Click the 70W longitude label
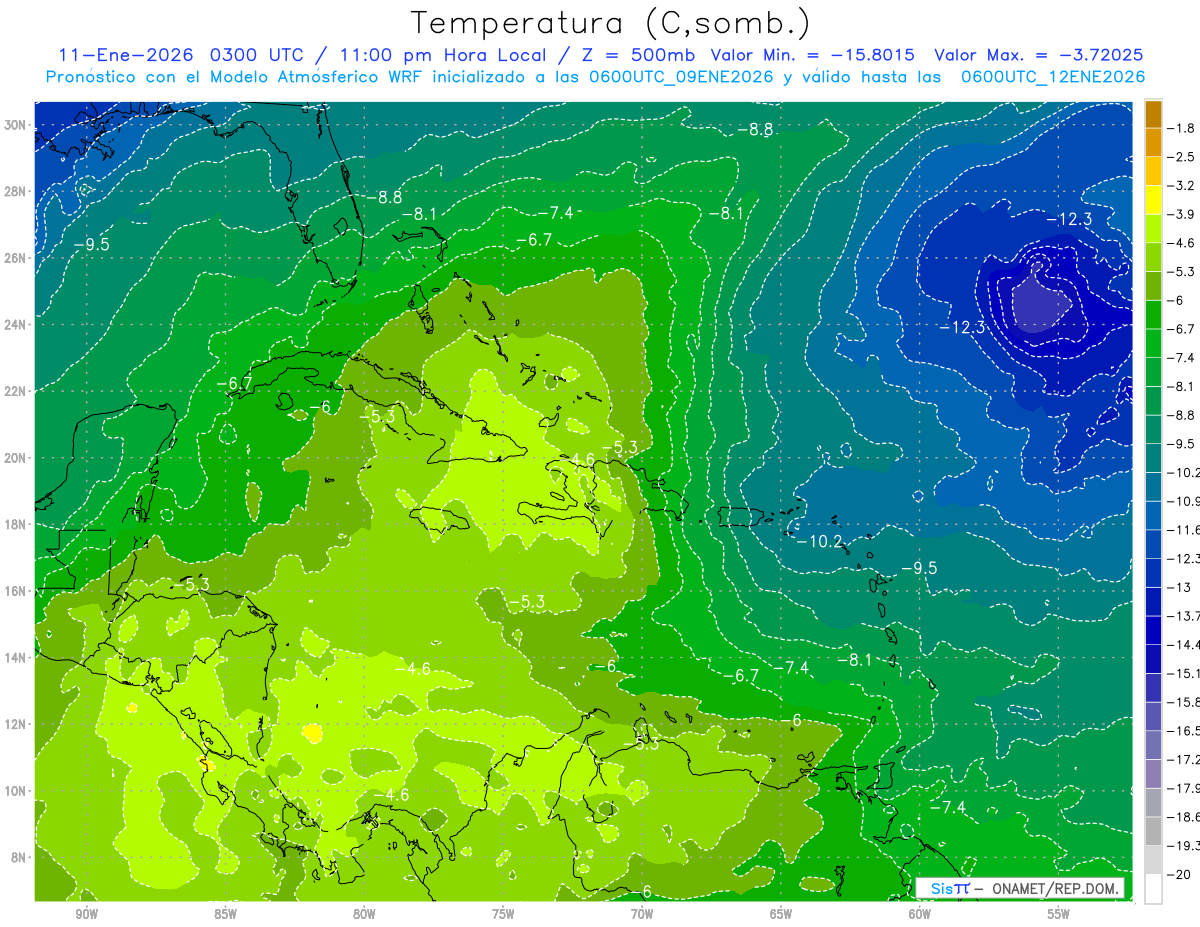The image size is (1200, 927). 642,914
